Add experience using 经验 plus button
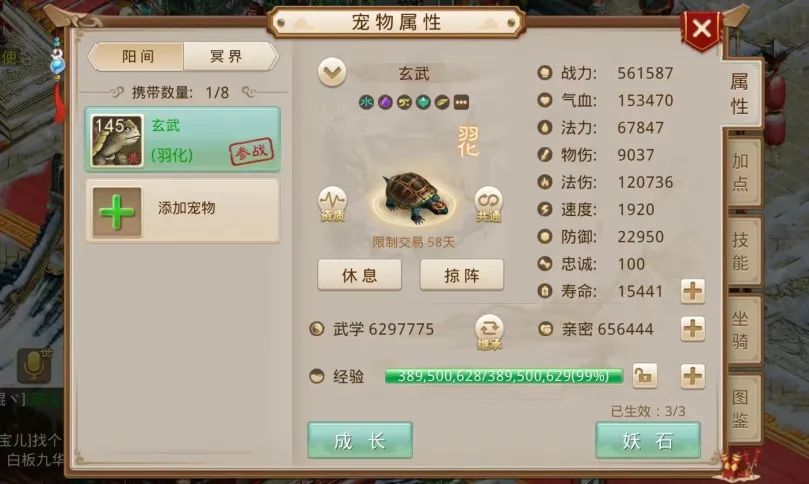Screen dimensions: 809x484 [x=692, y=376]
